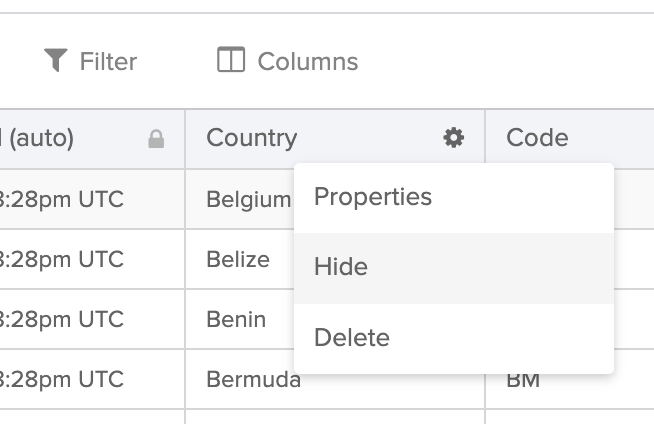Image resolution: width=654 pixels, height=424 pixels.
Task: Click the Columns layout icon
Action: [231, 60]
